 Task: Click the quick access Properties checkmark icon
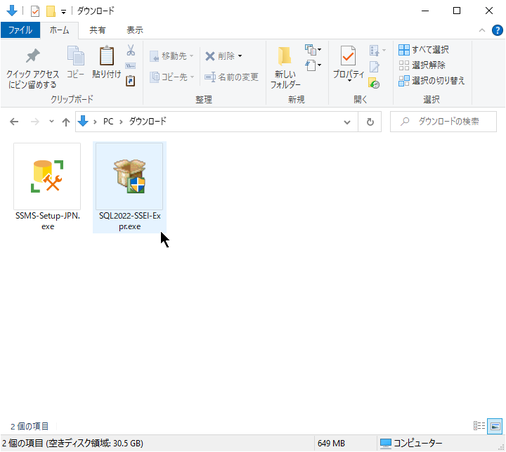pyautogui.click(x=35, y=11)
